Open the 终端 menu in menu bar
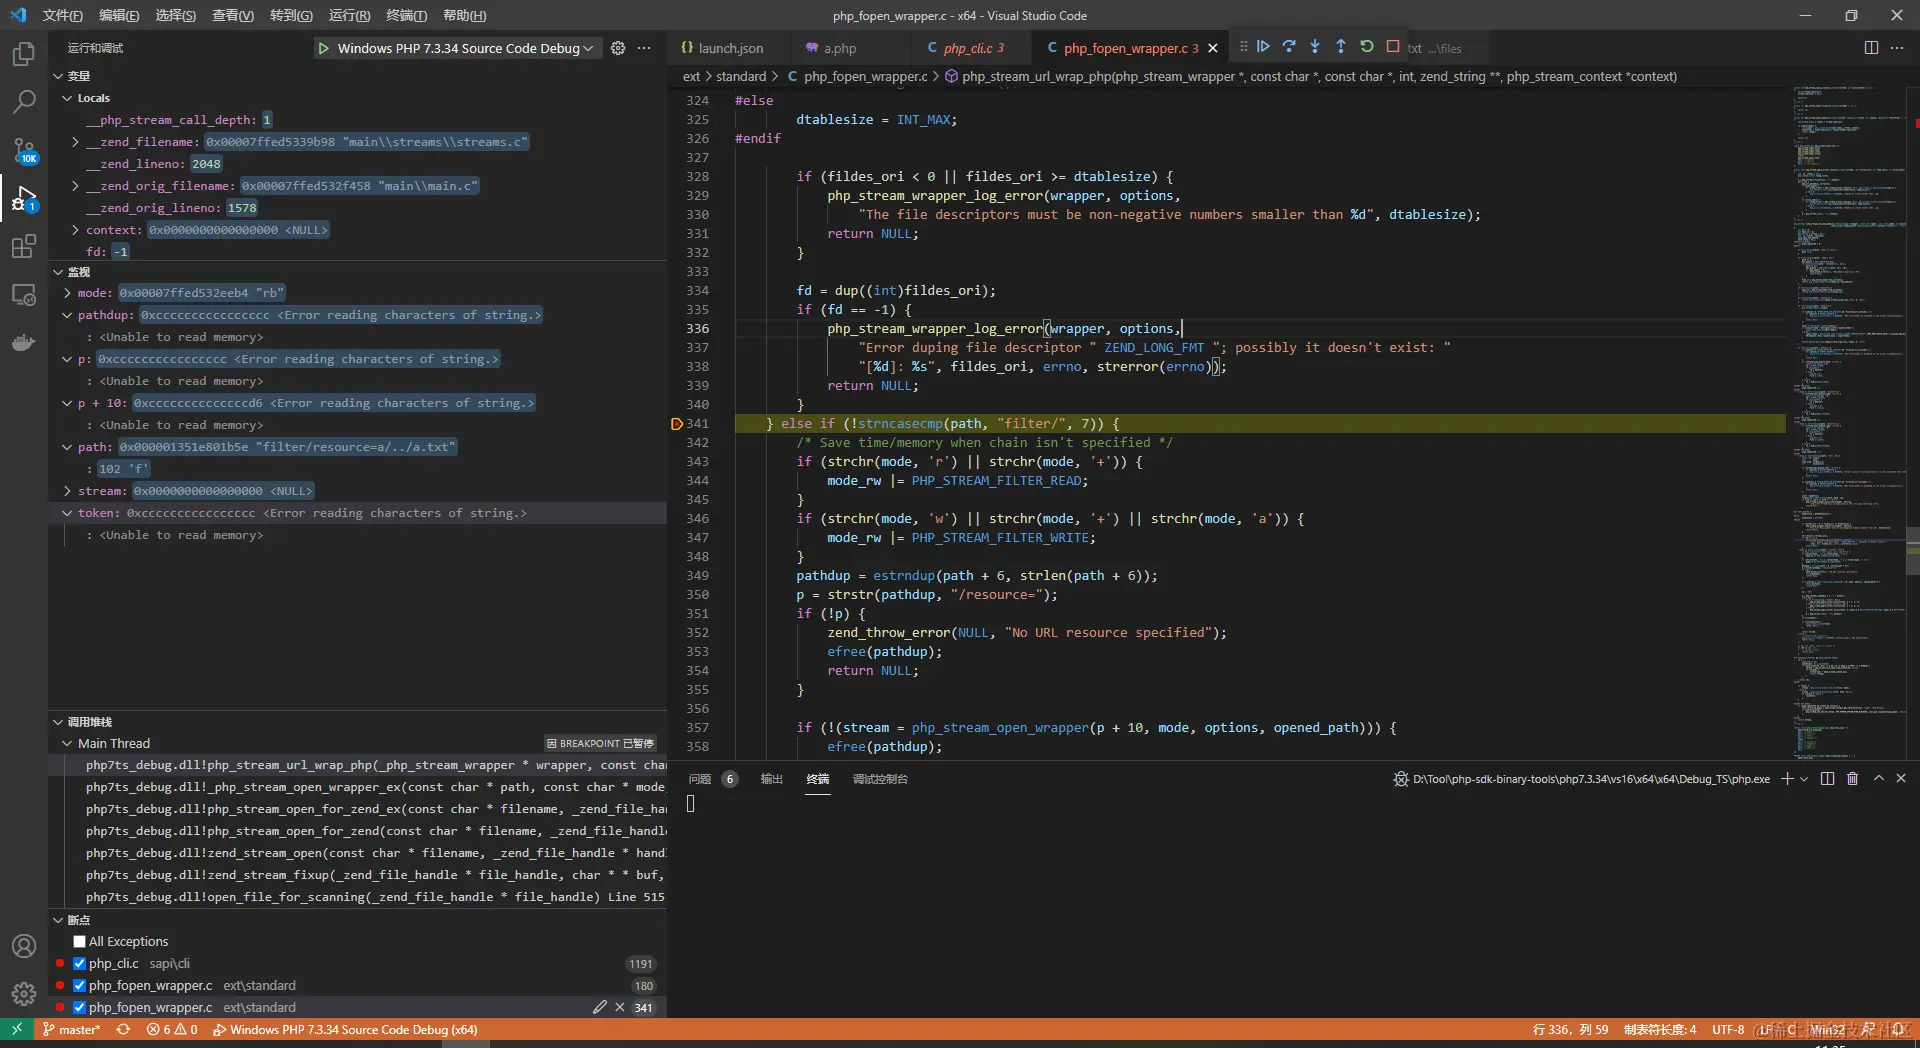1920x1048 pixels. [x=406, y=15]
